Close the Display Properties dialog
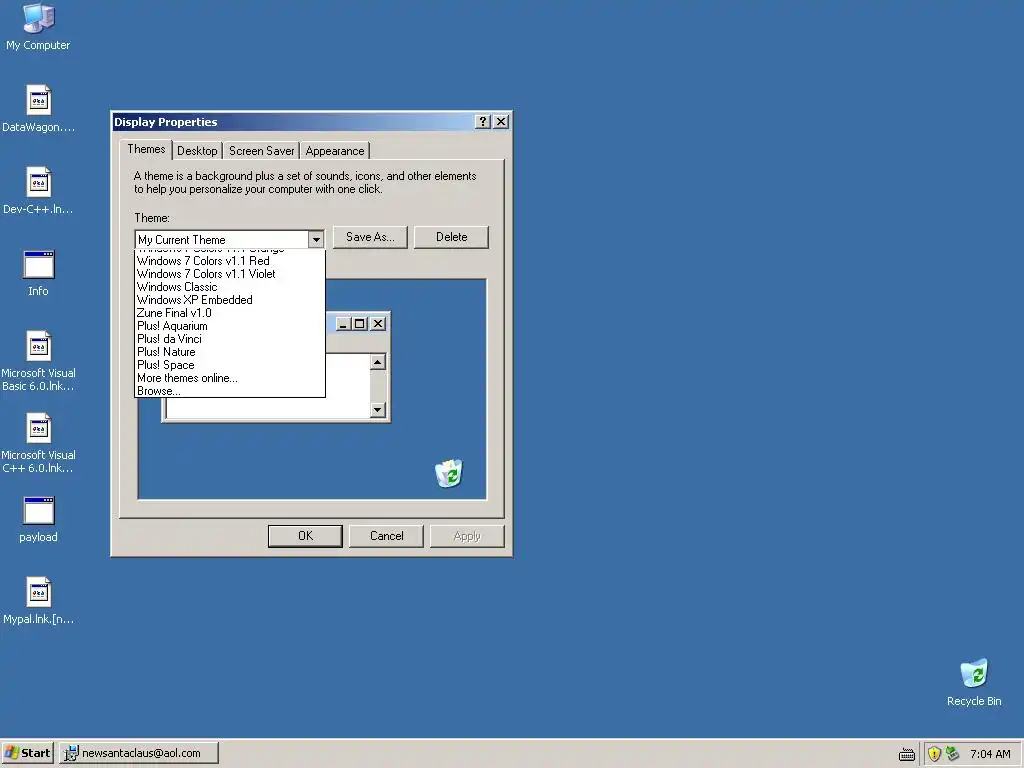 [501, 121]
